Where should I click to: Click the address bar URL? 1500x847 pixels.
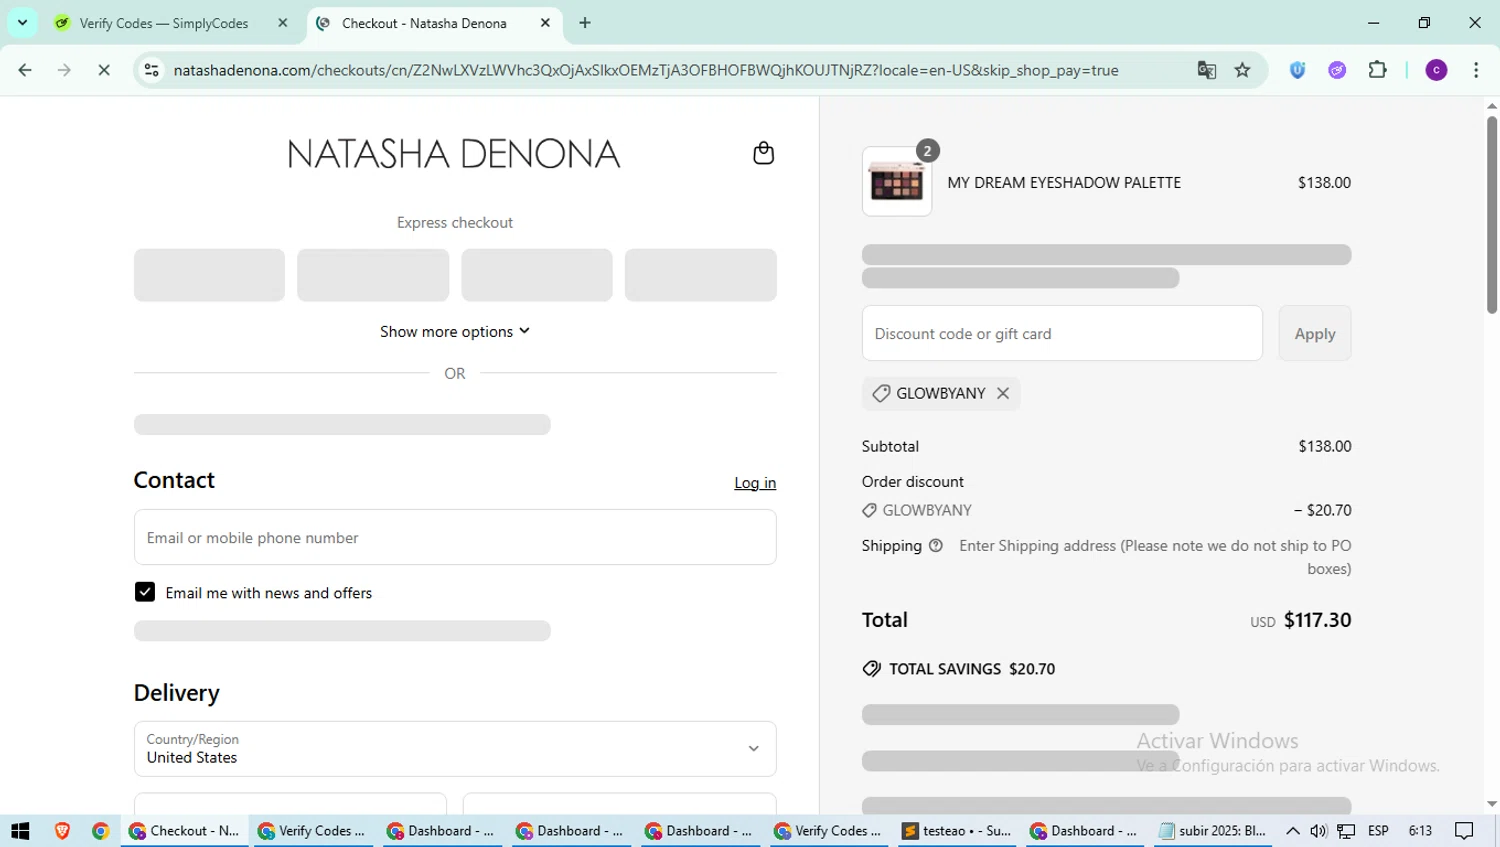[x=646, y=70]
